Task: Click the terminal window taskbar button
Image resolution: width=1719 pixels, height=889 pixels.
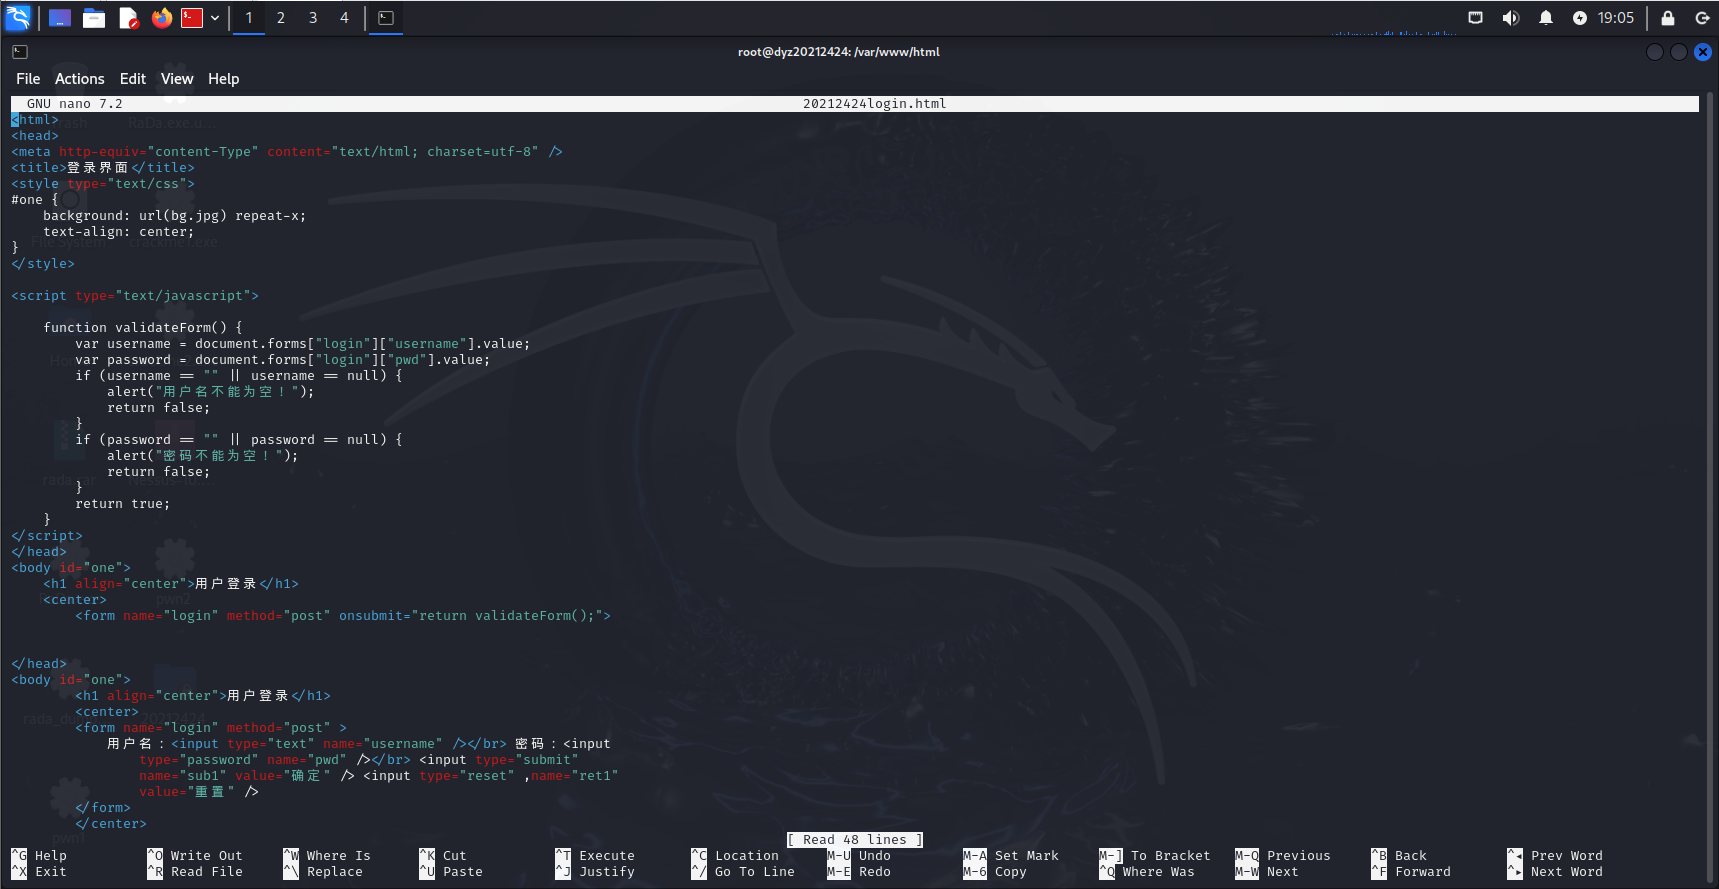Action: [x=386, y=18]
